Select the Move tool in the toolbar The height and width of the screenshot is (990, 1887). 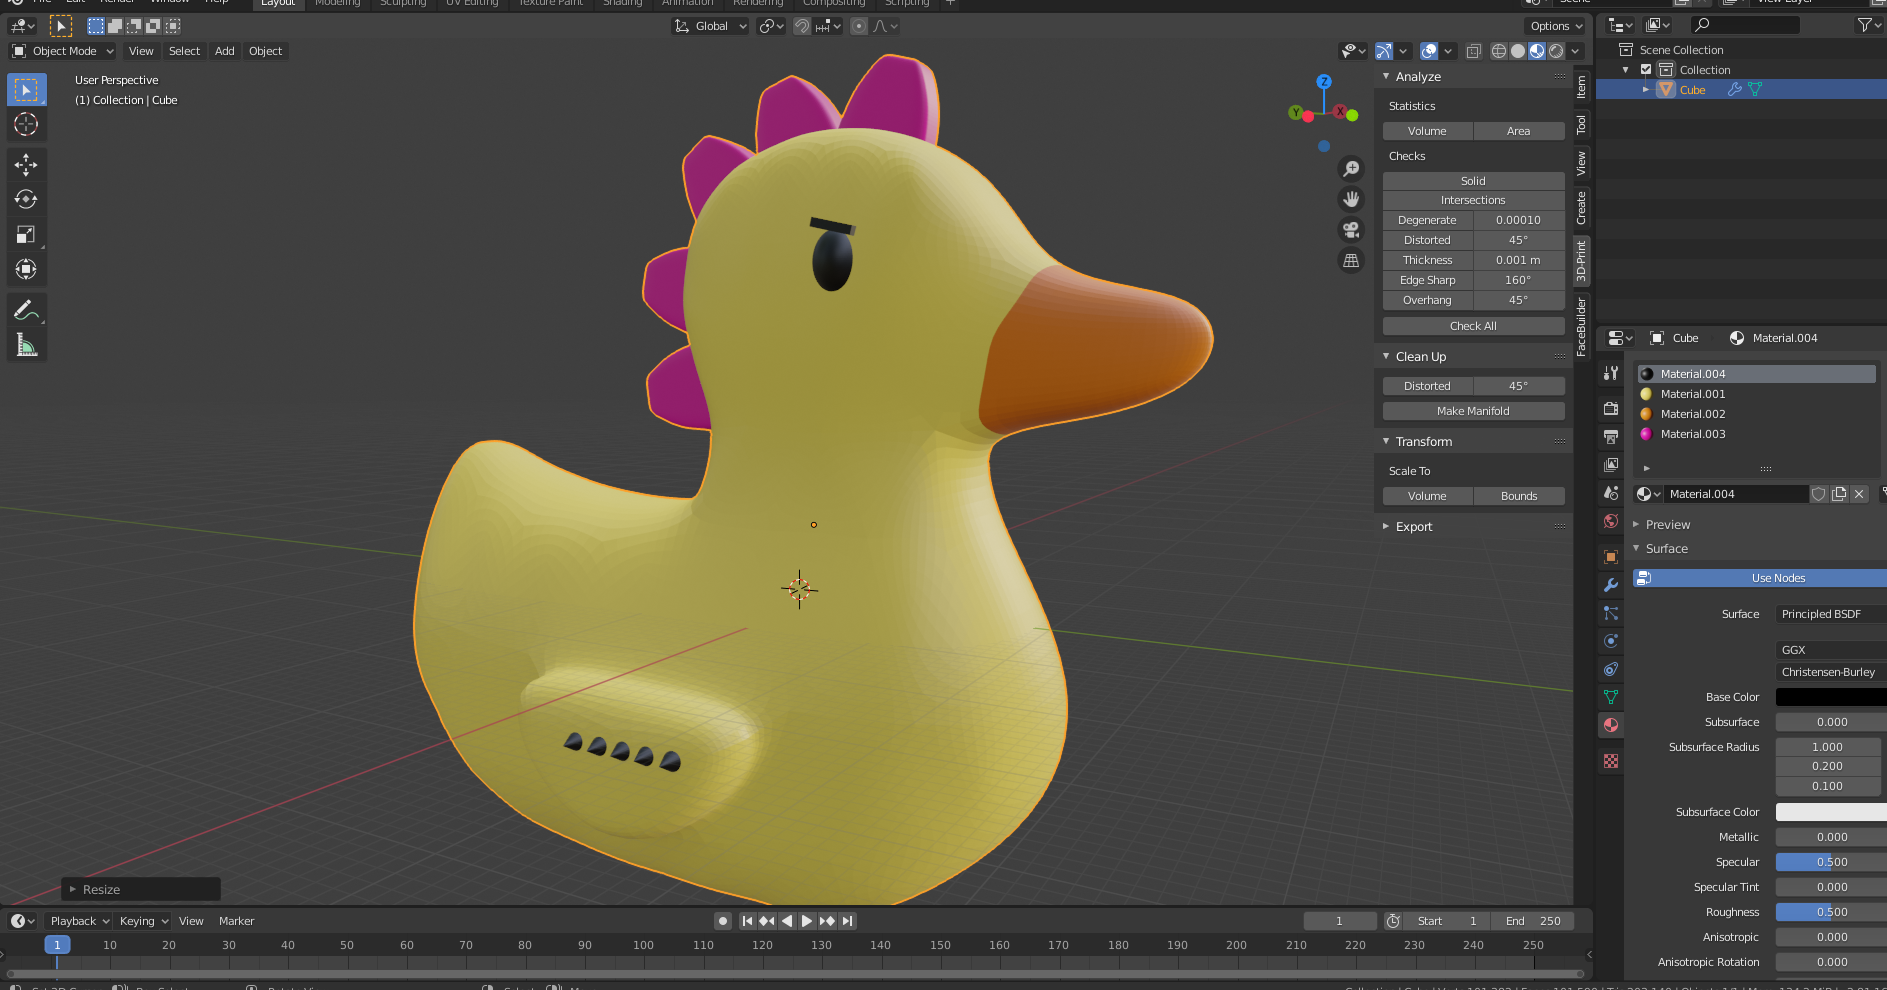pos(26,164)
